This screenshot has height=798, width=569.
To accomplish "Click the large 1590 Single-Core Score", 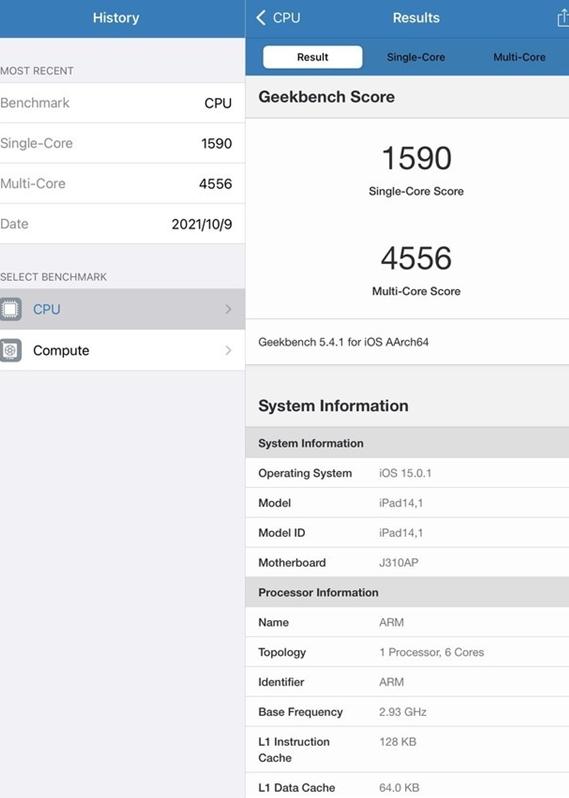I will [416, 158].
